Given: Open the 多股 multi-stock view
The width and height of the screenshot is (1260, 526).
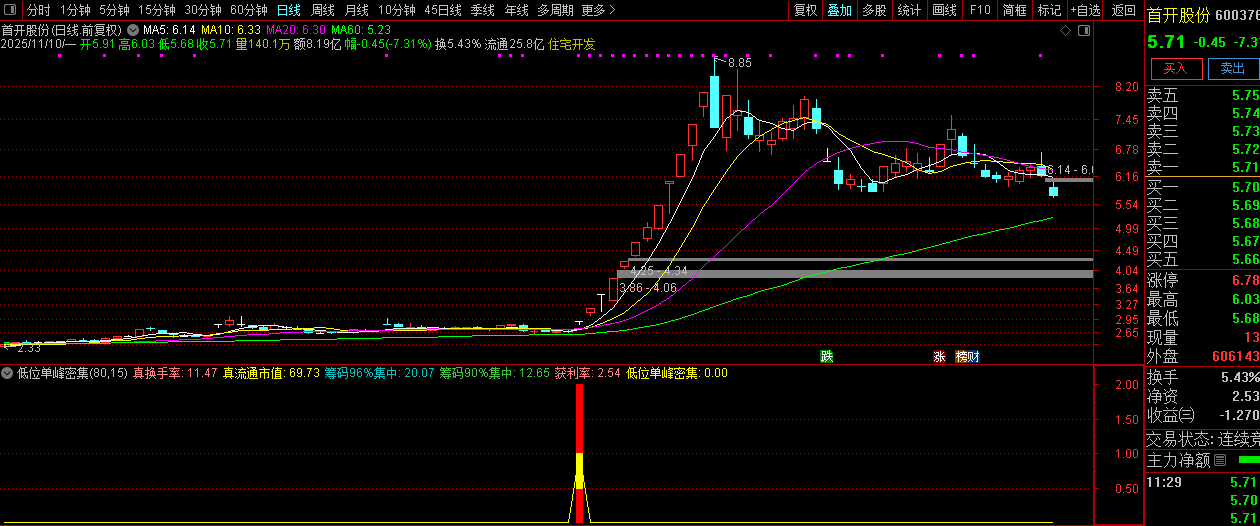Looking at the screenshot, I should click(x=874, y=10).
